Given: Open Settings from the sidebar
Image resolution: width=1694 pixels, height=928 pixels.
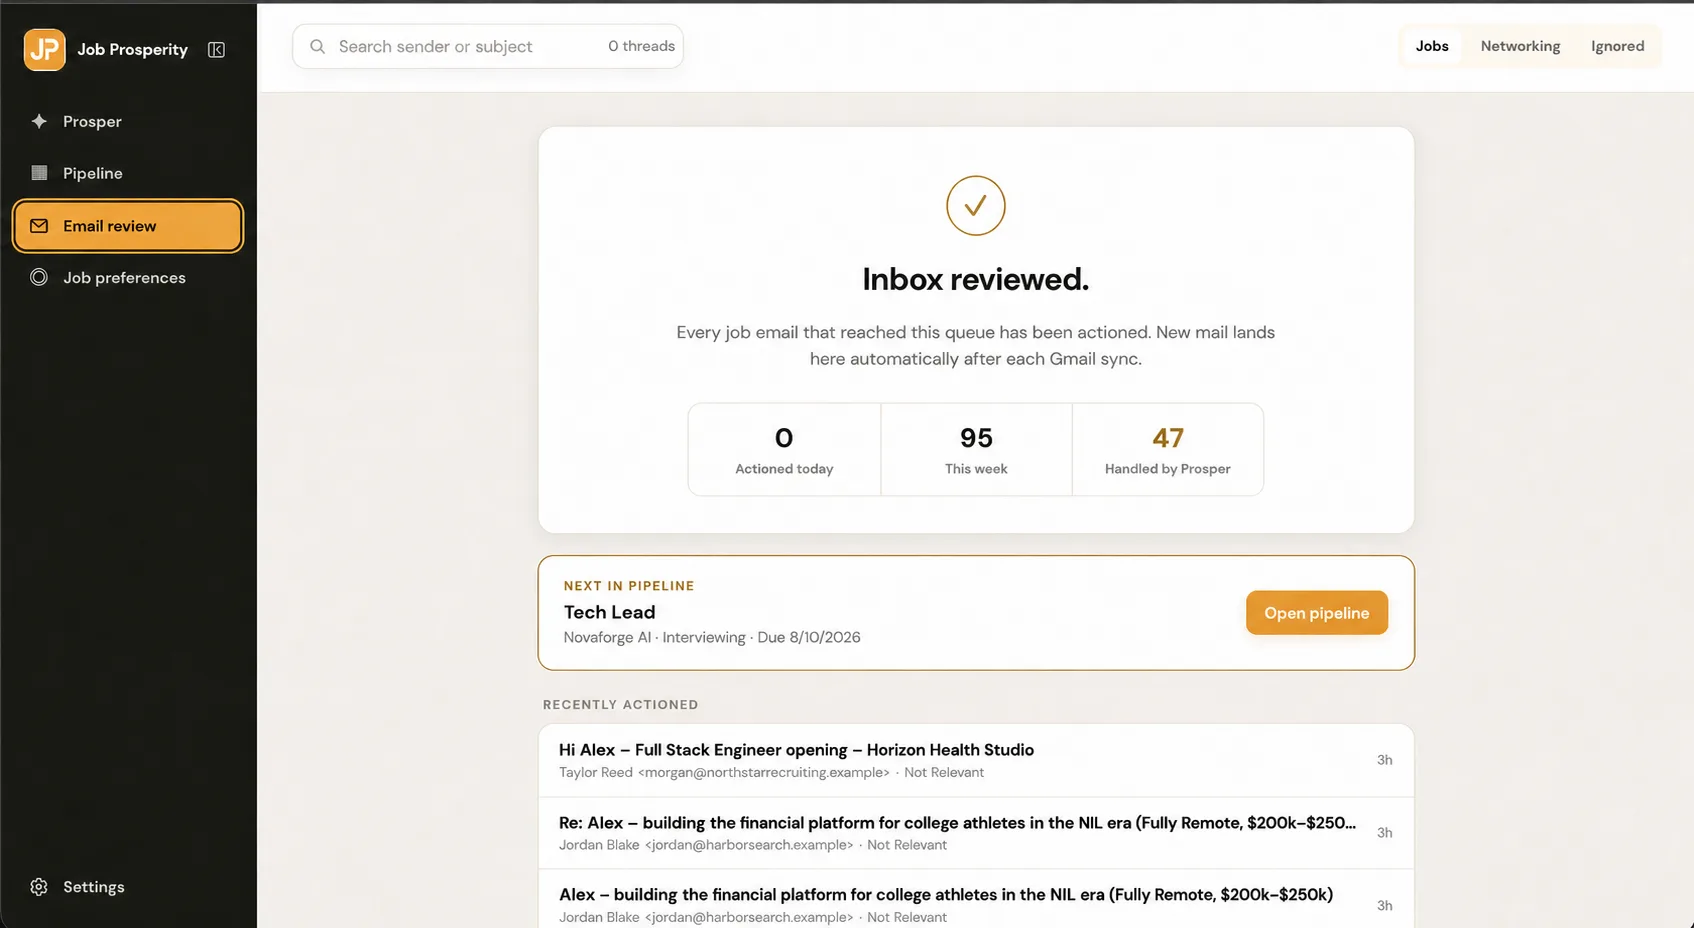Looking at the screenshot, I should pos(128,887).
